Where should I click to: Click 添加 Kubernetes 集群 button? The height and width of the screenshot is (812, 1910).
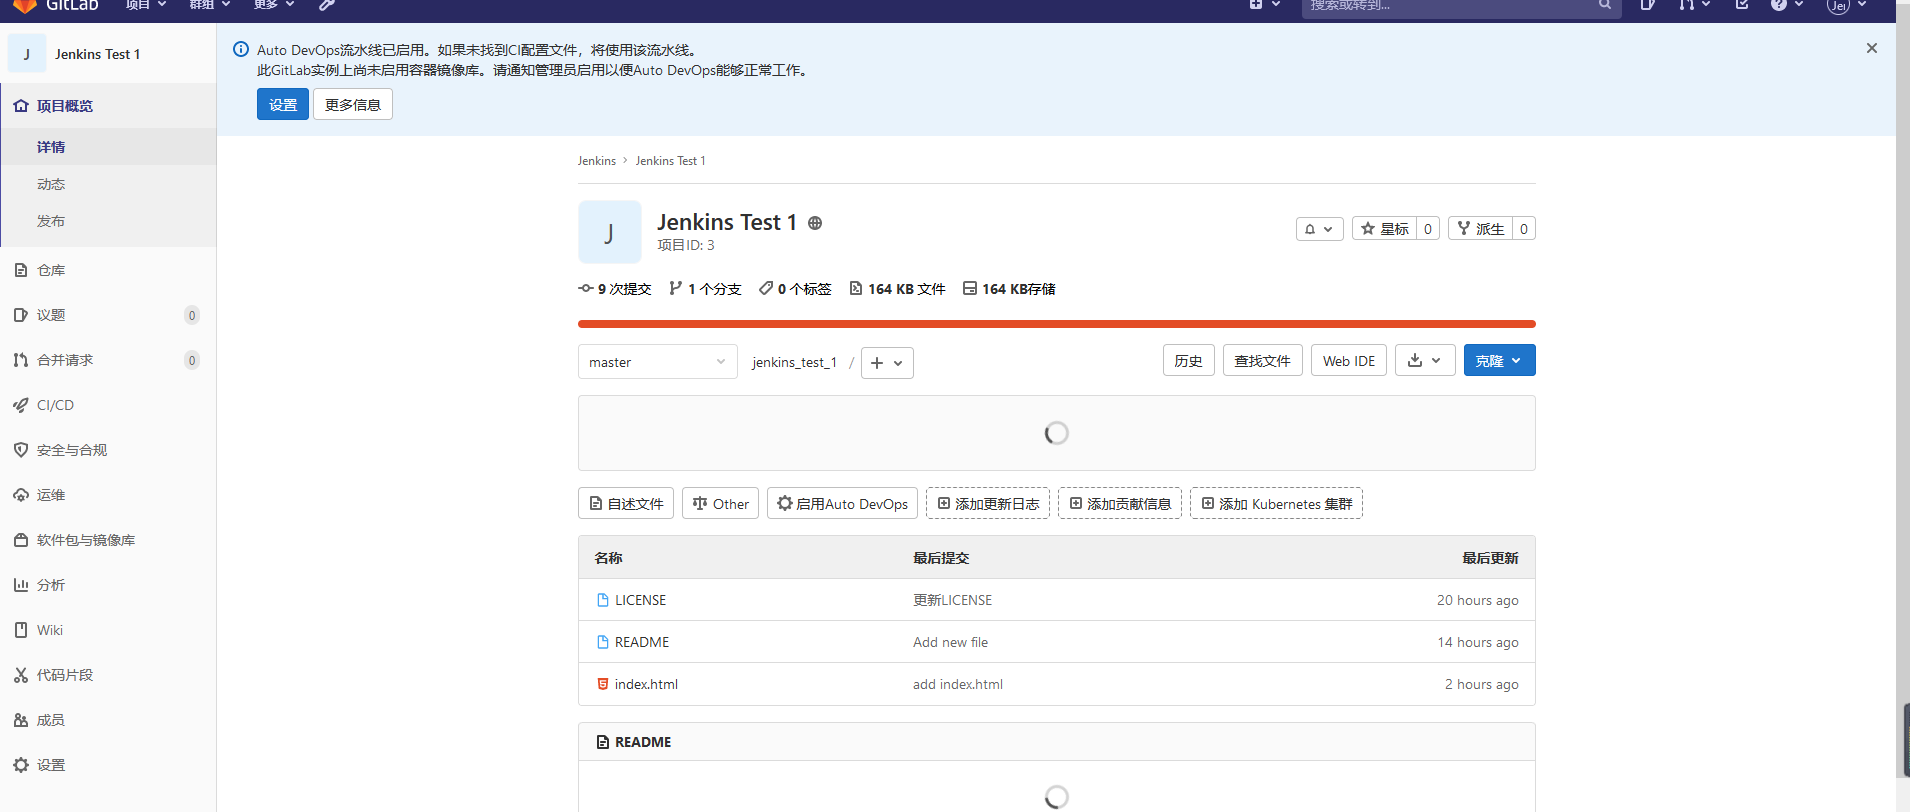click(1276, 504)
